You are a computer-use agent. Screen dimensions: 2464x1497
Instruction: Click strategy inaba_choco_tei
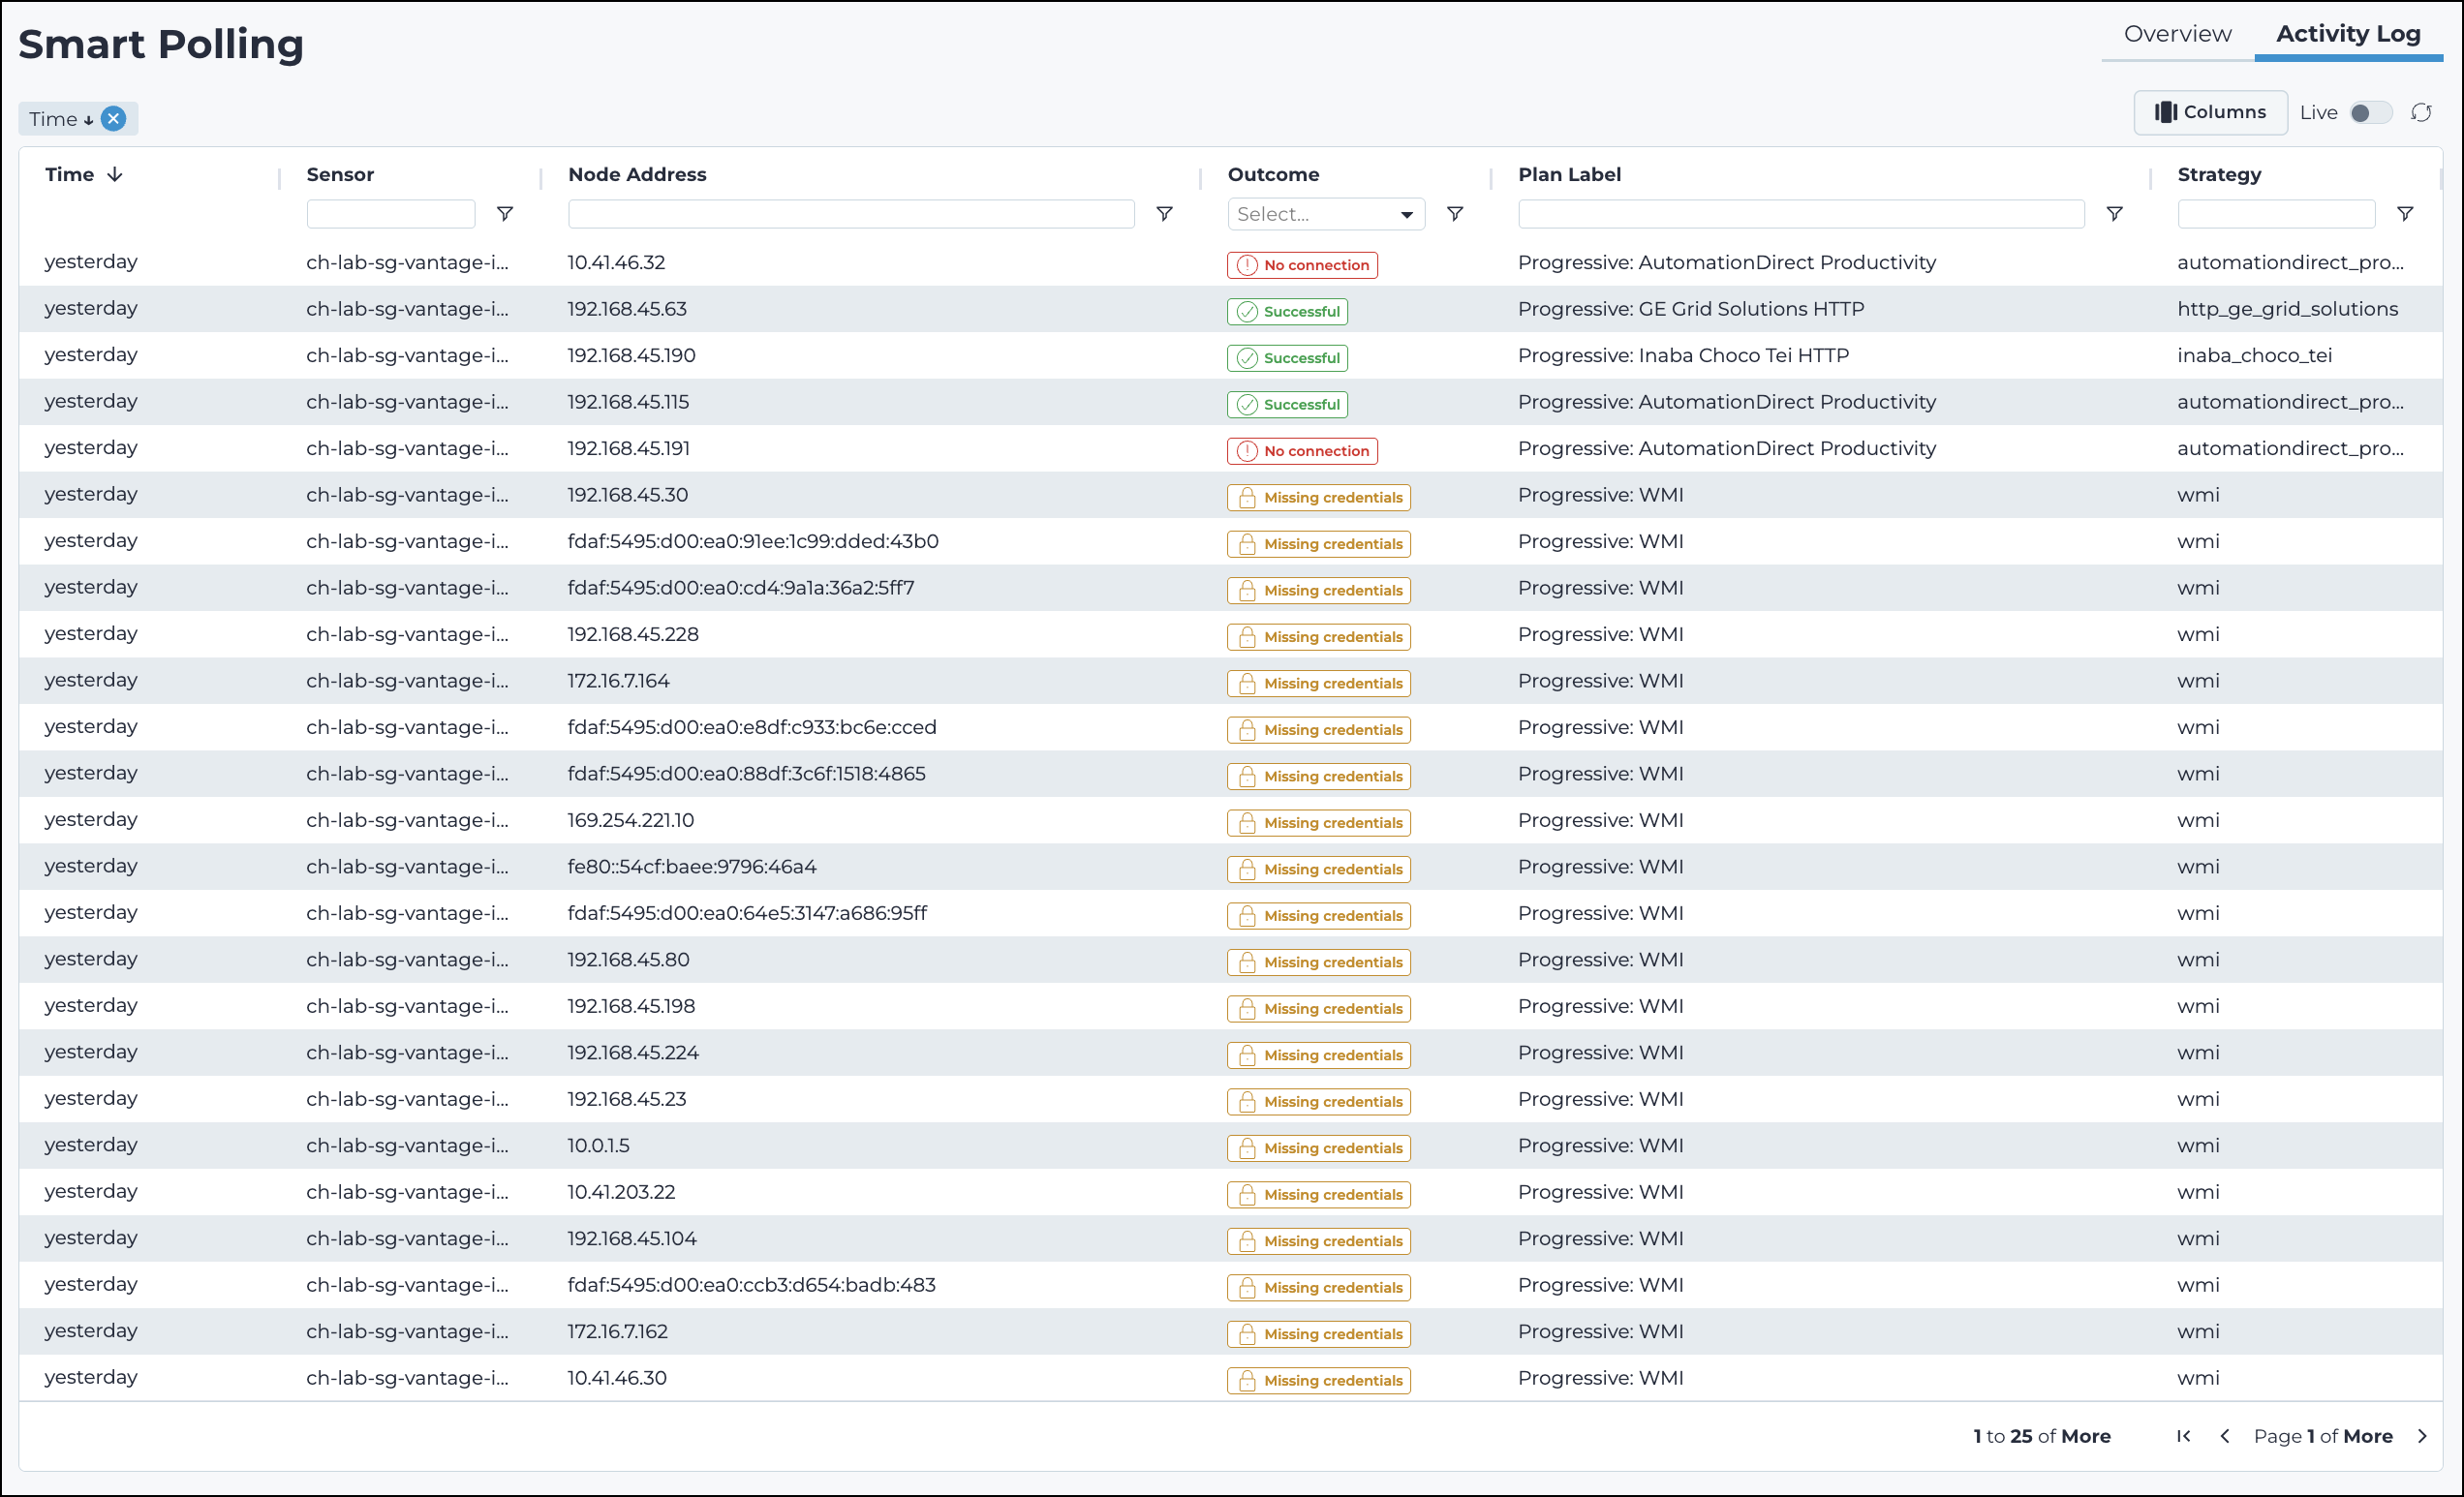coord(2254,355)
